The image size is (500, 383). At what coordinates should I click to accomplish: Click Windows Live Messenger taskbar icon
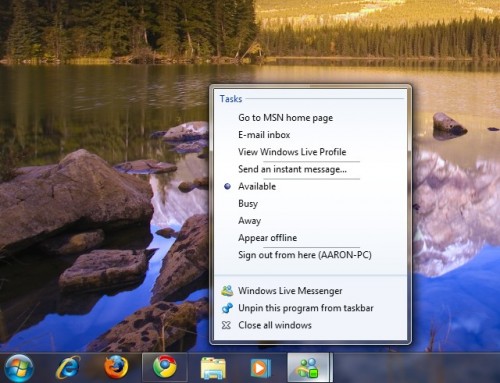point(309,368)
